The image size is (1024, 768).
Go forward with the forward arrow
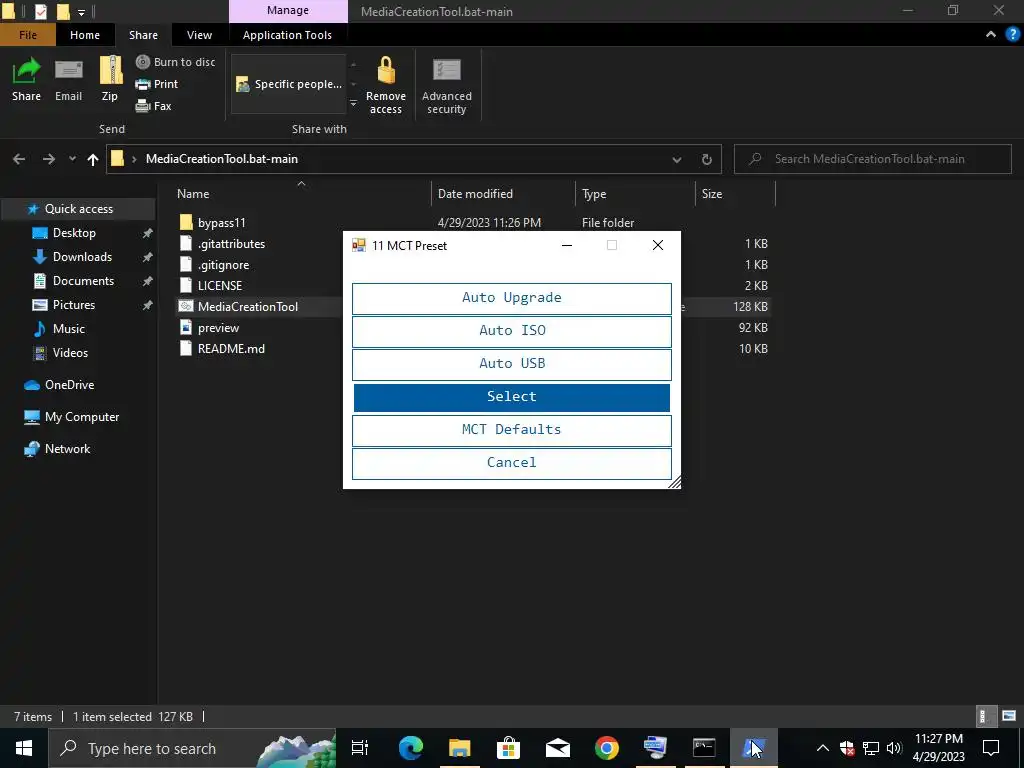point(49,159)
